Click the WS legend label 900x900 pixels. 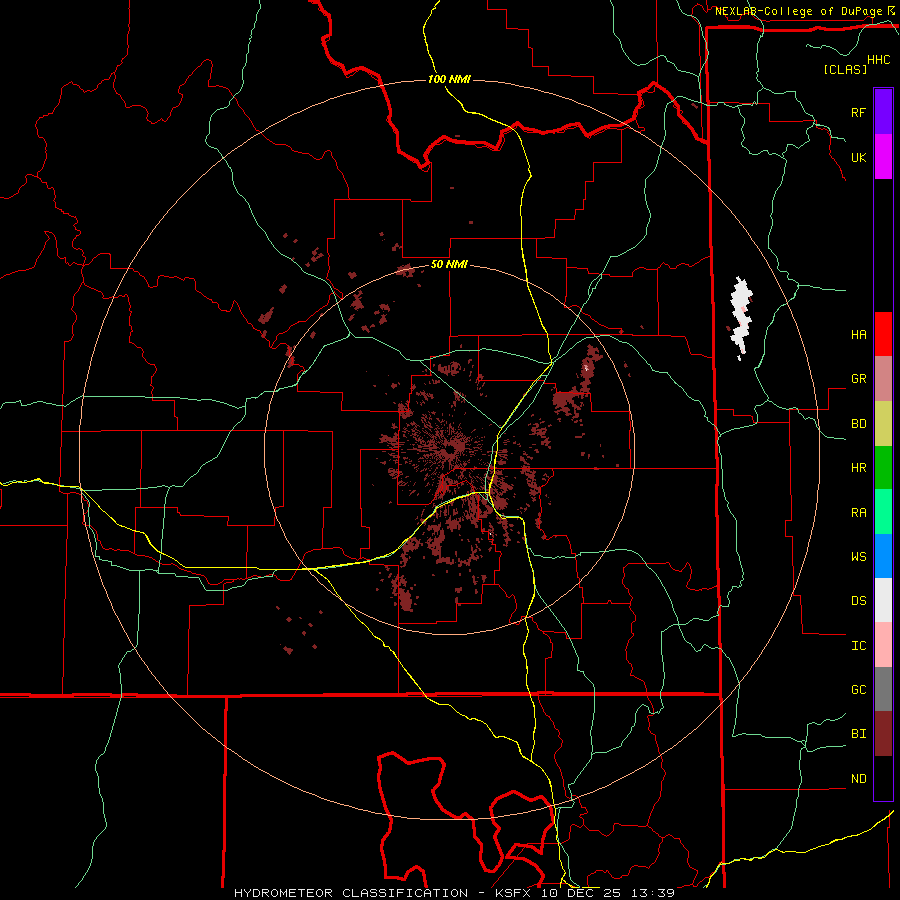click(858, 556)
